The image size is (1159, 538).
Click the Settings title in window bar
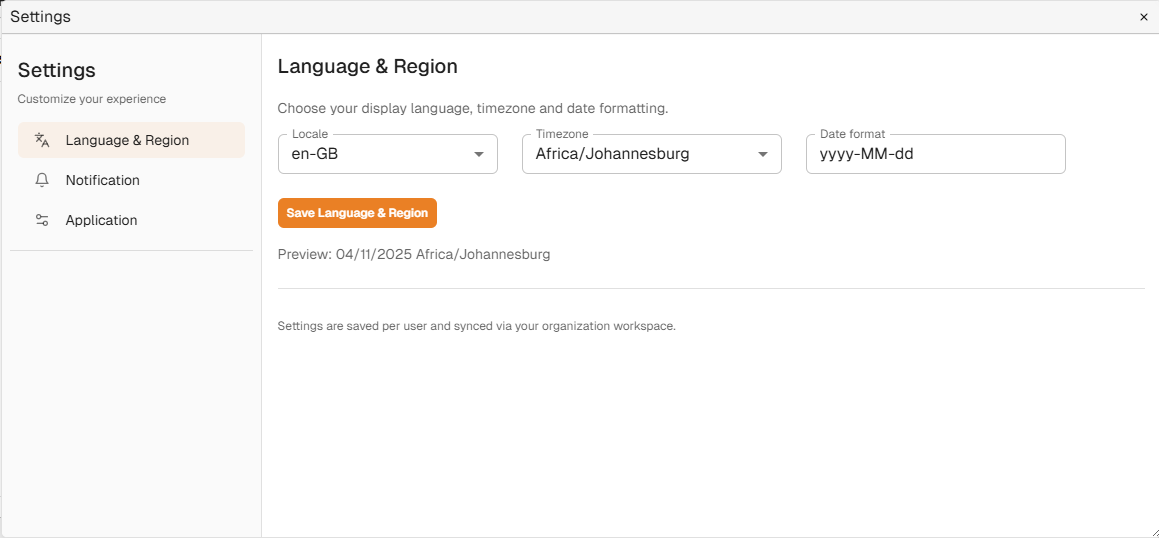(x=40, y=17)
